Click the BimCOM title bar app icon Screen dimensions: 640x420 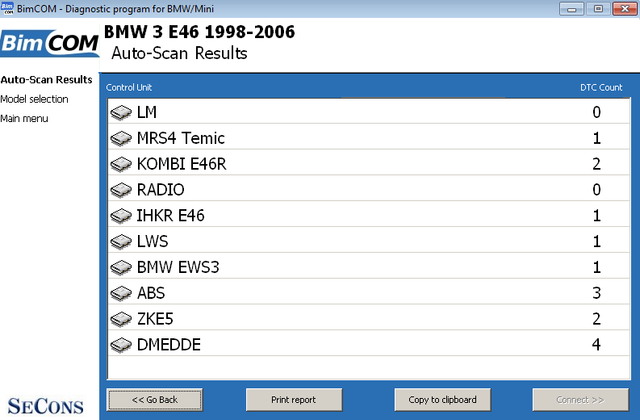point(7,8)
